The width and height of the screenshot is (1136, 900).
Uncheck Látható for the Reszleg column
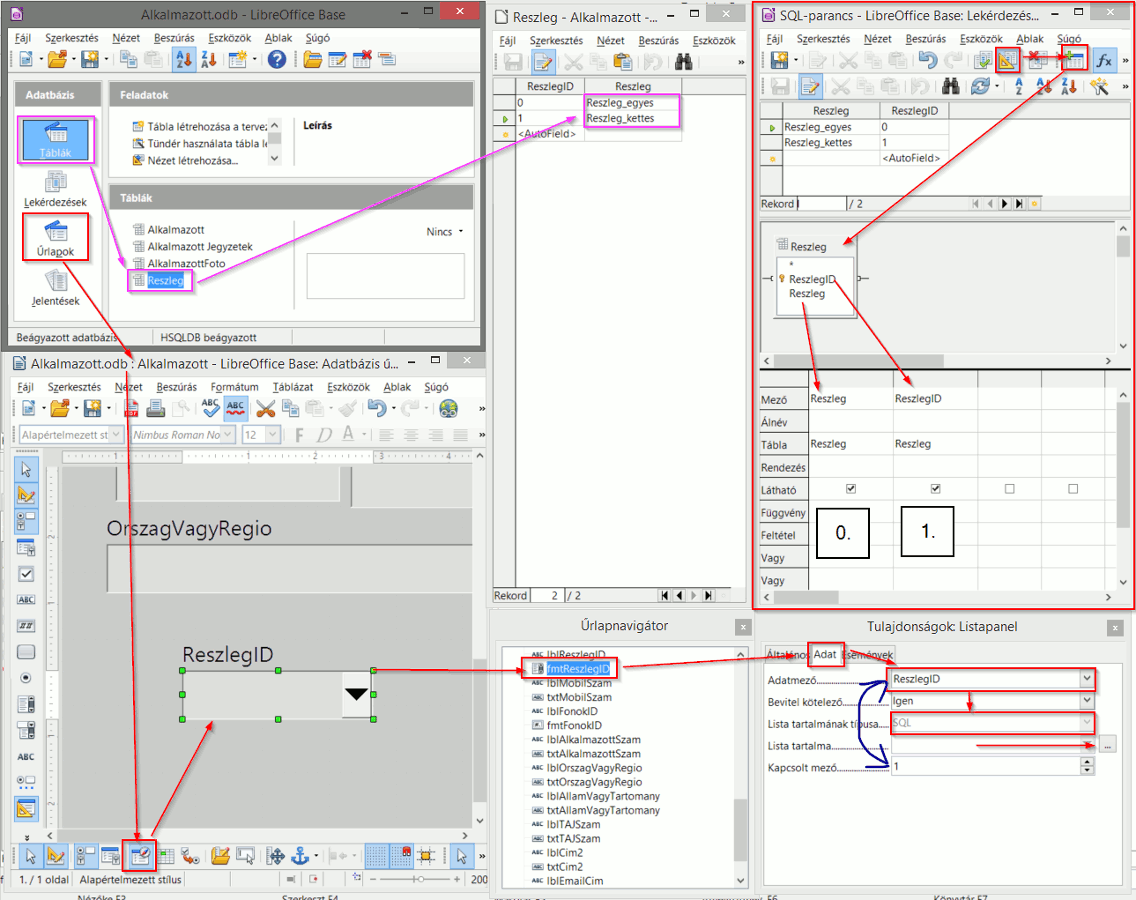[851, 489]
